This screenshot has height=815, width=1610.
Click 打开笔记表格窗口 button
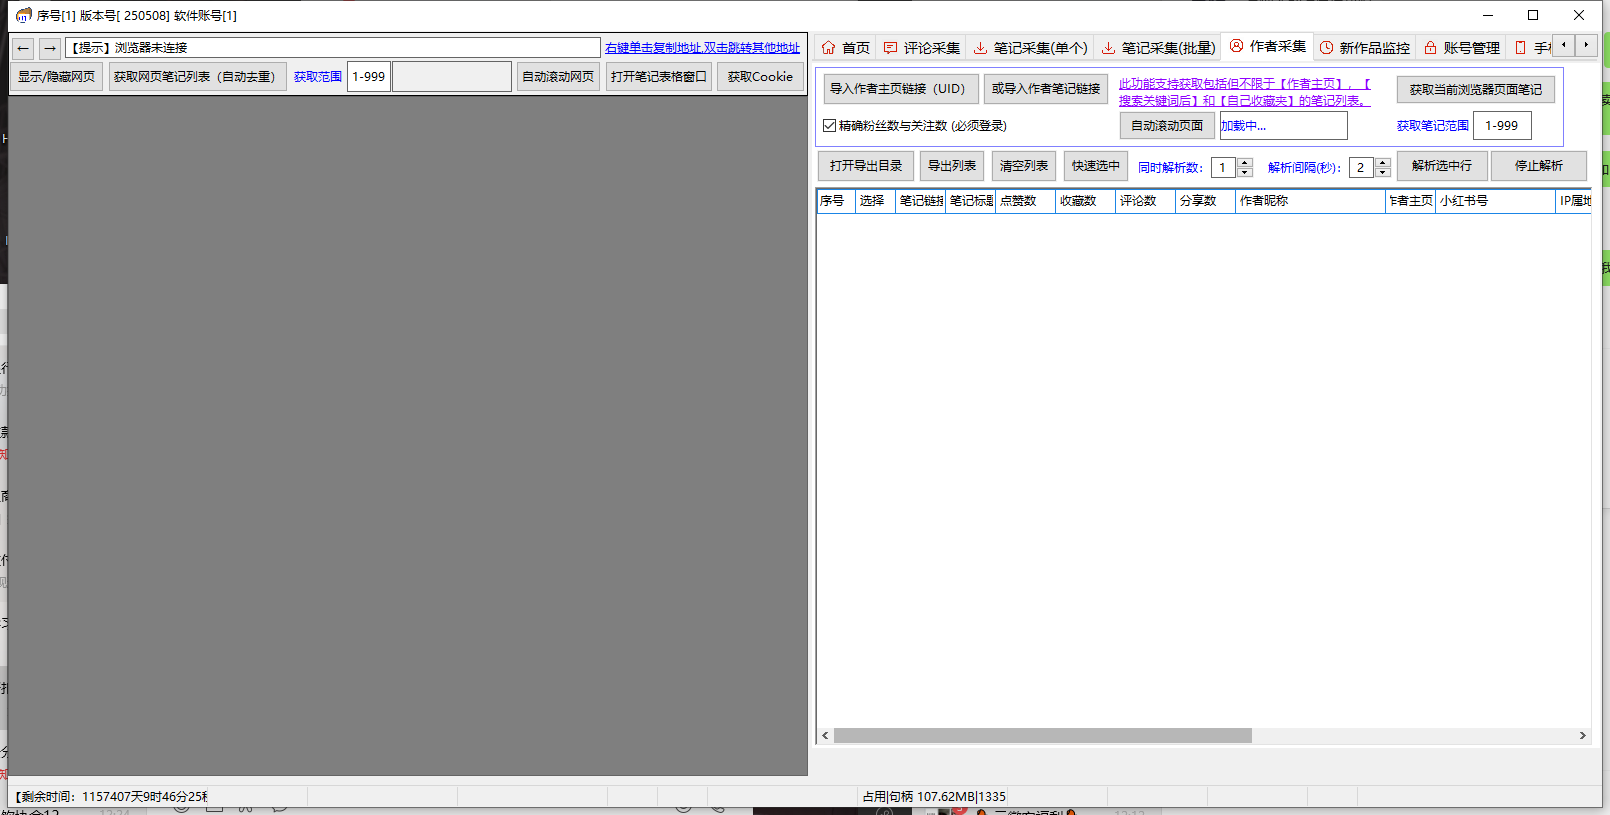(659, 77)
